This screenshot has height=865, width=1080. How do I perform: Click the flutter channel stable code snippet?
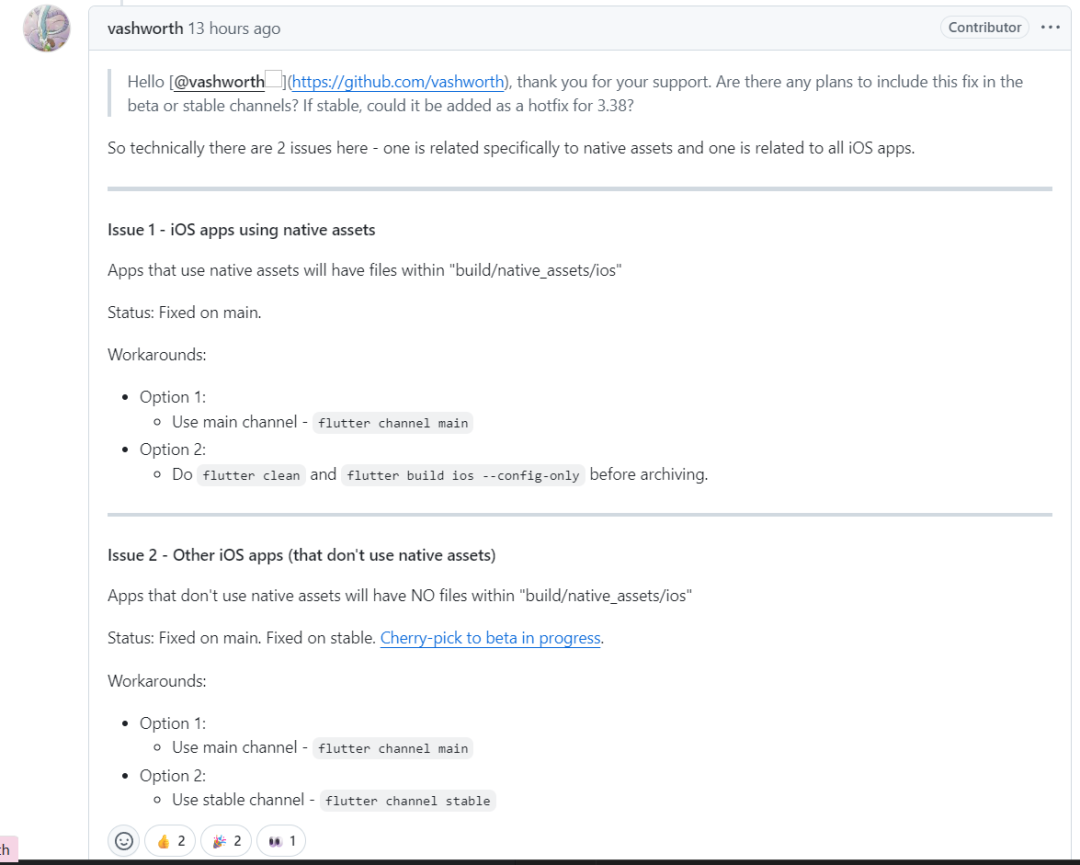[408, 801]
